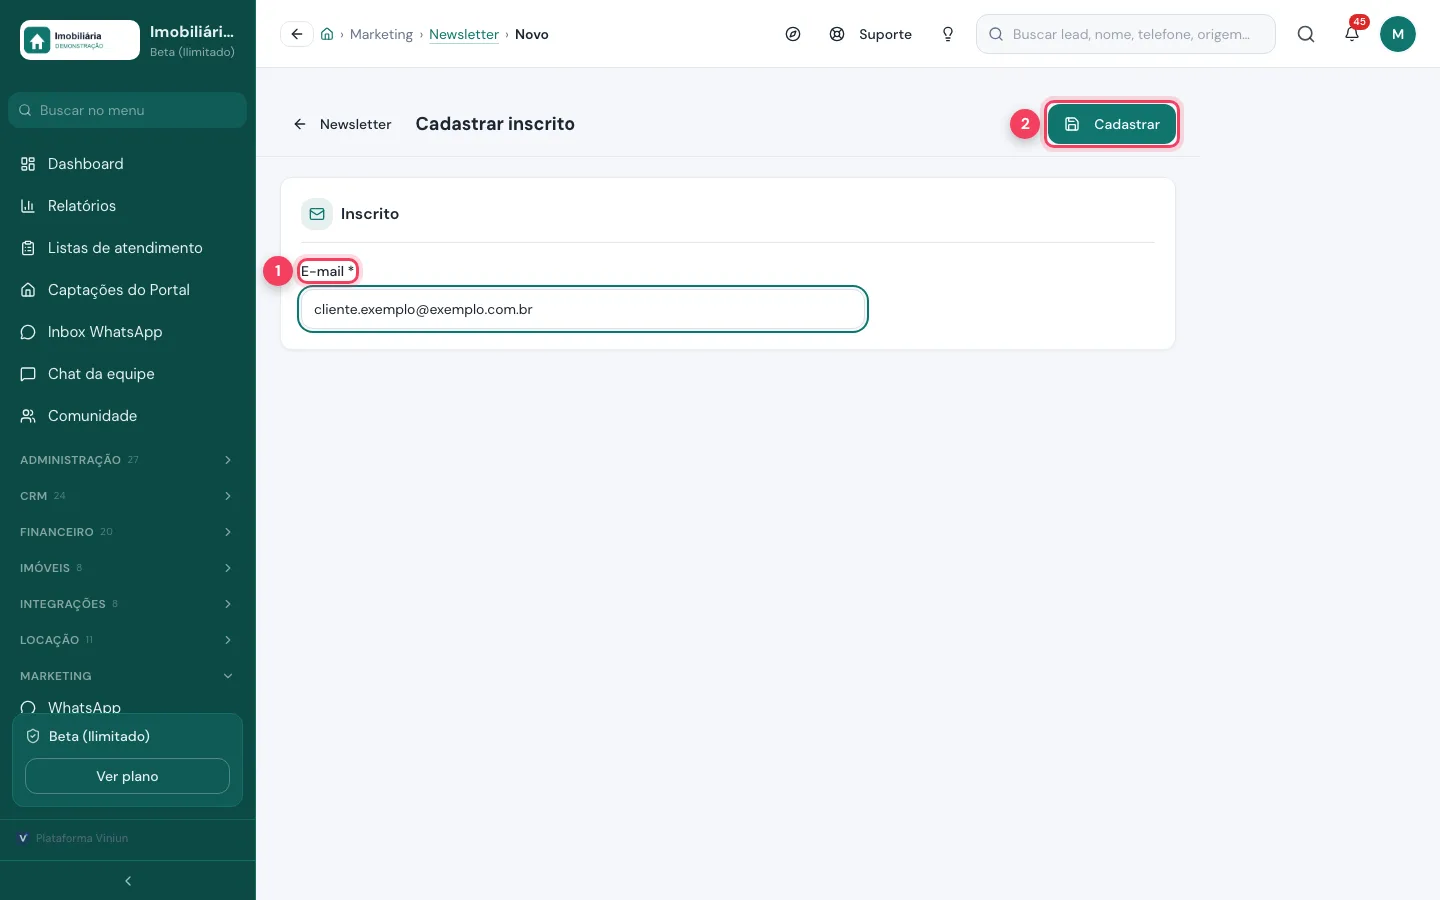Expand the FINANCEIRO section
The height and width of the screenshot is (900, 1440).
pyautogui.click(x=127, y=532)
